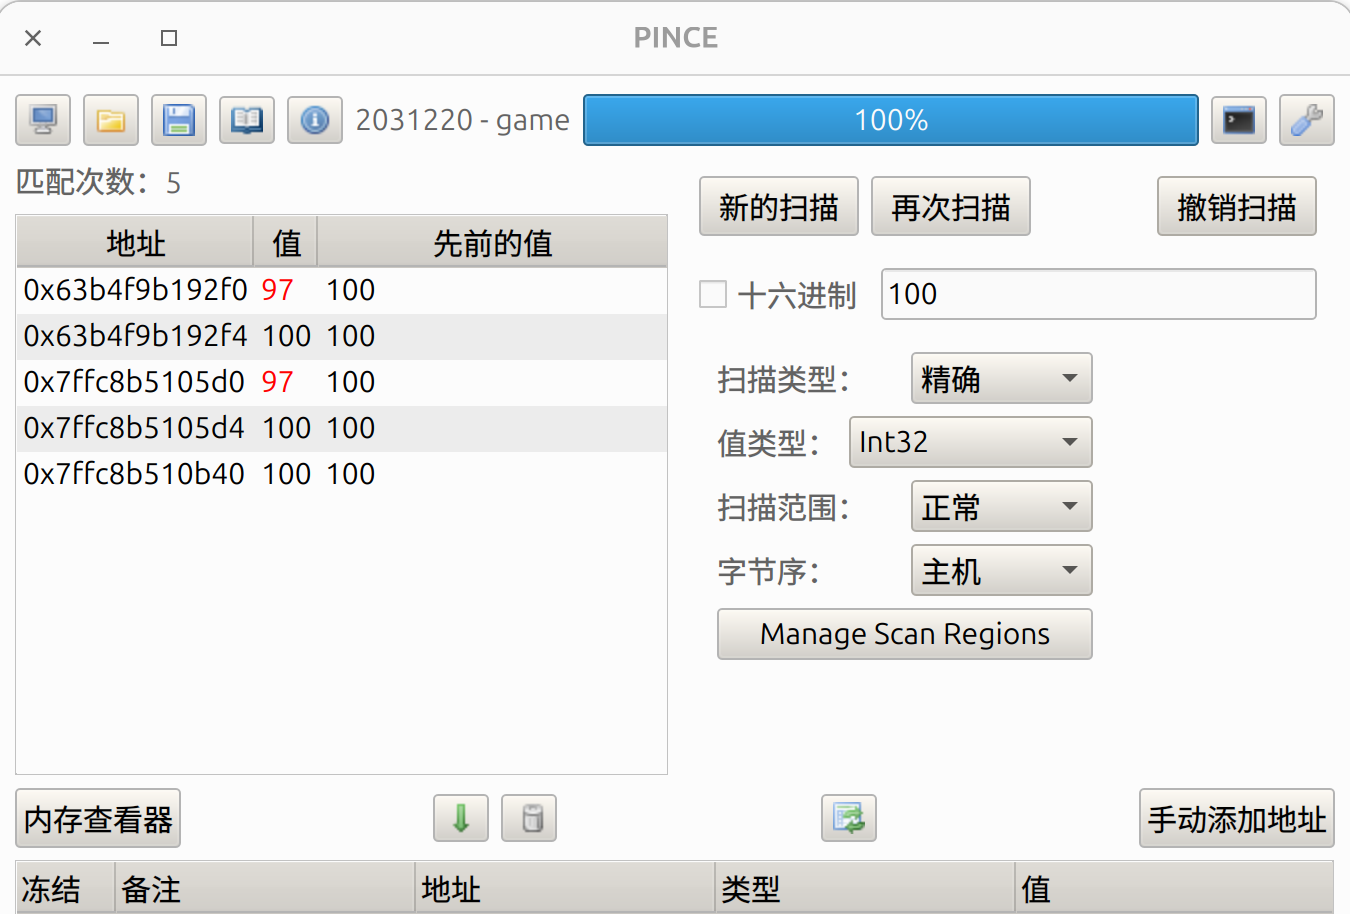1350x914 pixels.
Task: Click the Manage Scan Regions button
Action: tap(904, 635)
